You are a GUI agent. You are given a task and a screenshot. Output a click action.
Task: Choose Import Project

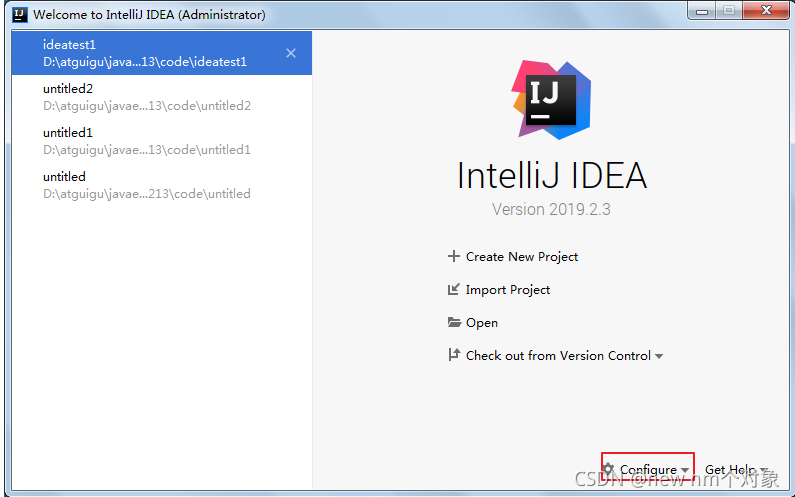coord(508,290)
